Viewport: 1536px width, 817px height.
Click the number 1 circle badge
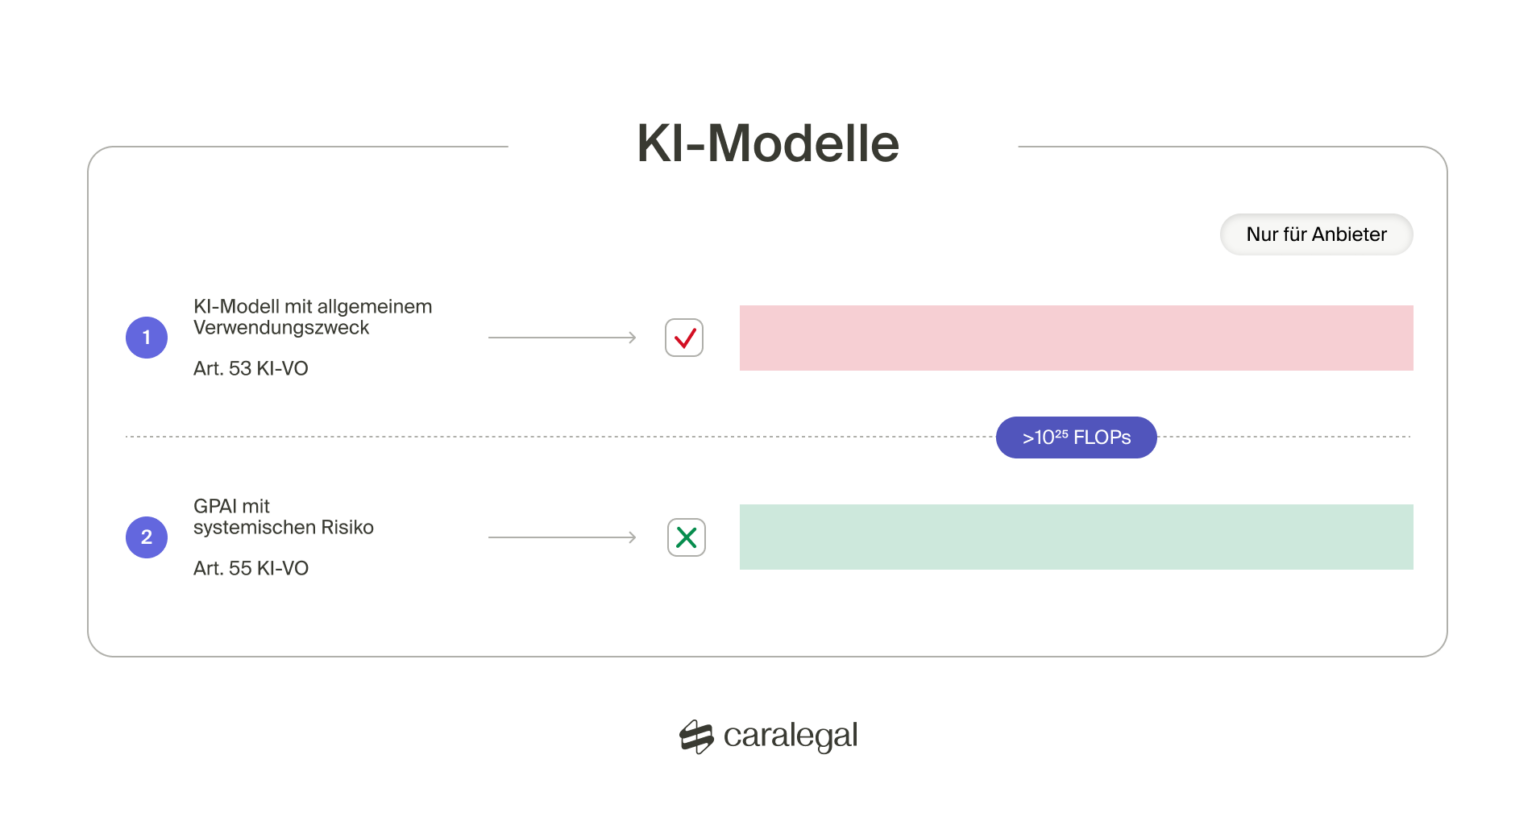pos(146,338)
